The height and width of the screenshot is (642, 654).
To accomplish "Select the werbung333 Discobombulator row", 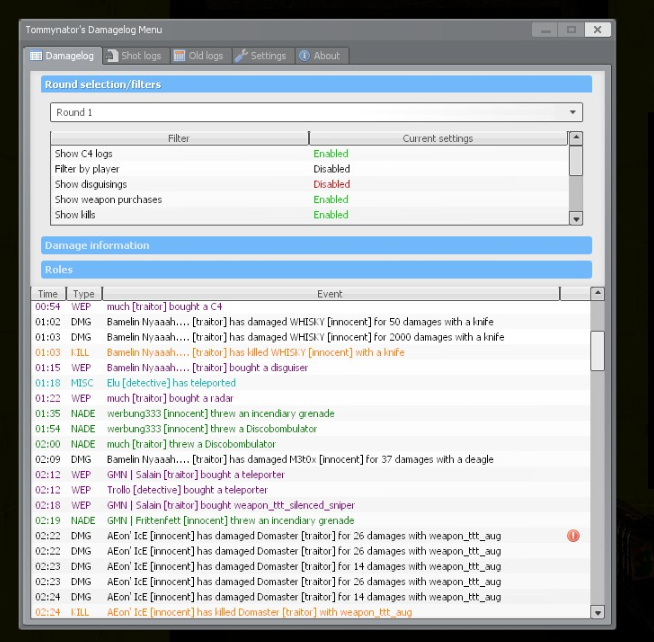I will coord(311,429).
